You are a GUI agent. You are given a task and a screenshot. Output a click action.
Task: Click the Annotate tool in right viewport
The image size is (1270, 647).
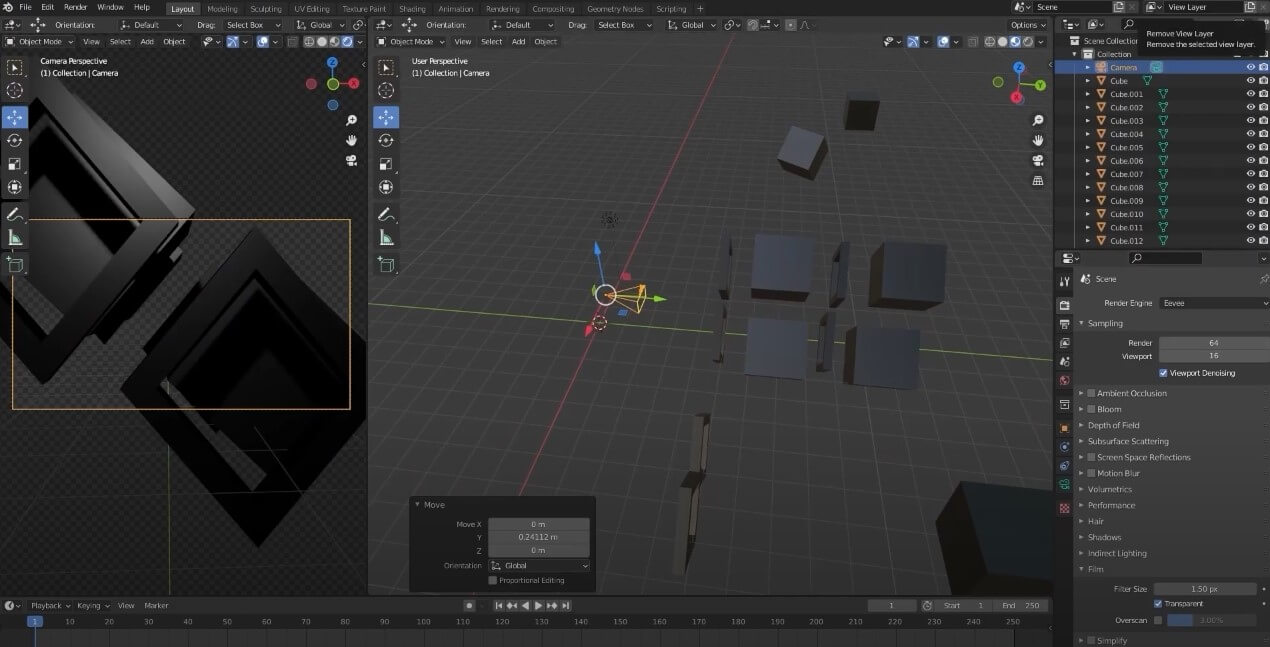point(386,214)
